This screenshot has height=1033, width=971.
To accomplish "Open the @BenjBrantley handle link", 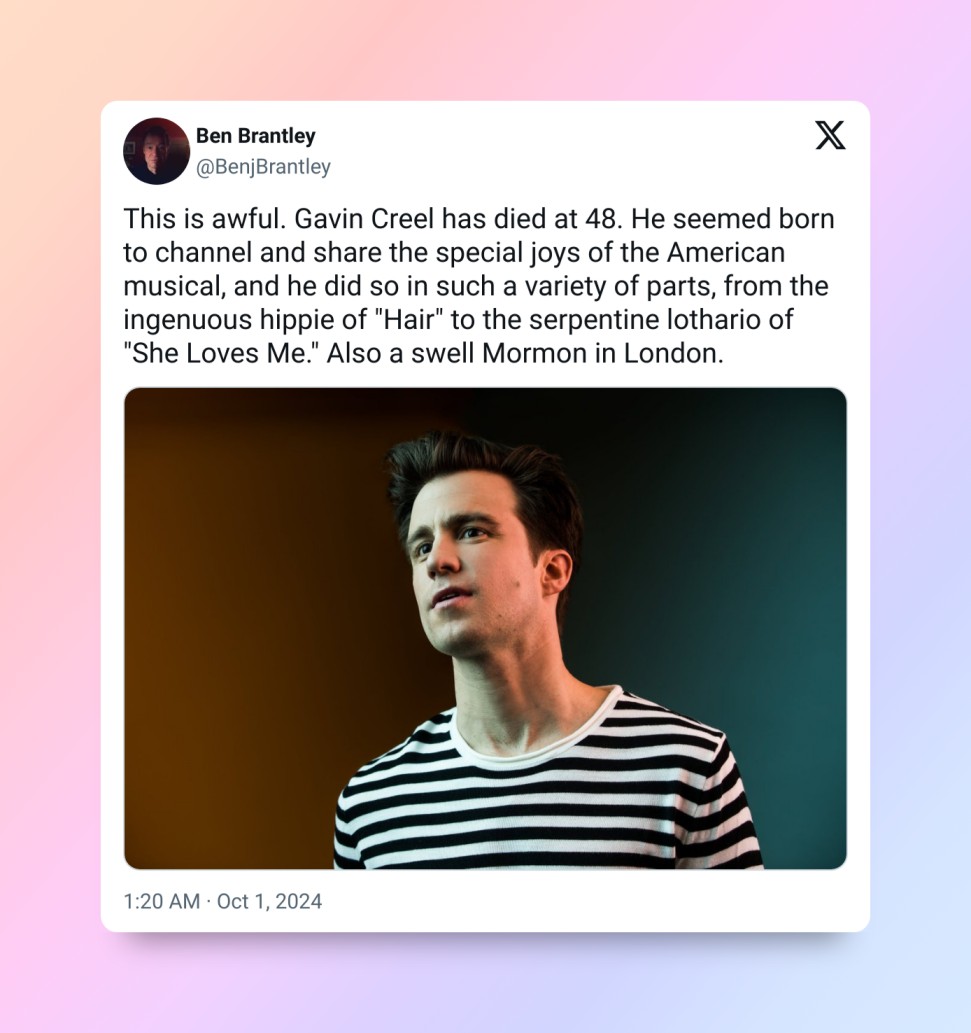I will [264, 167].
